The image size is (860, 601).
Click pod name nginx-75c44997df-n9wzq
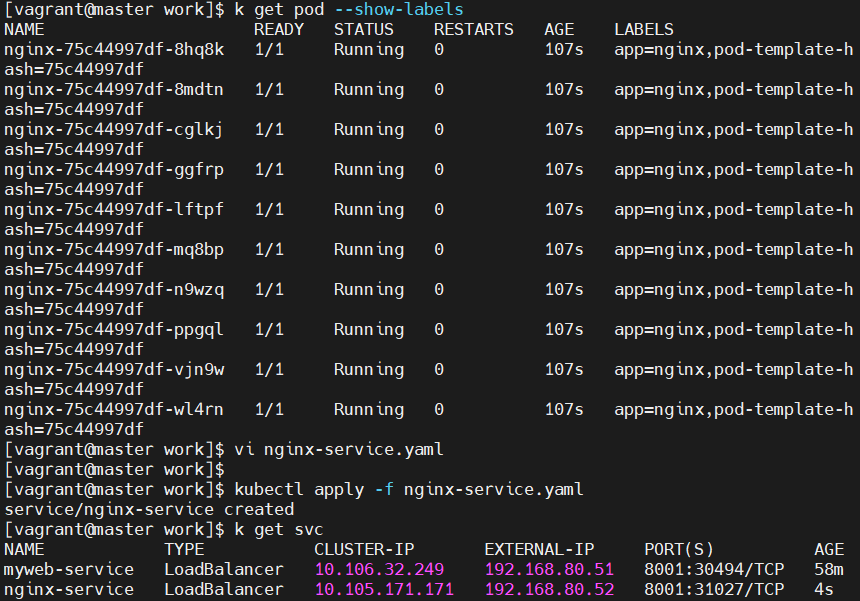114,290
